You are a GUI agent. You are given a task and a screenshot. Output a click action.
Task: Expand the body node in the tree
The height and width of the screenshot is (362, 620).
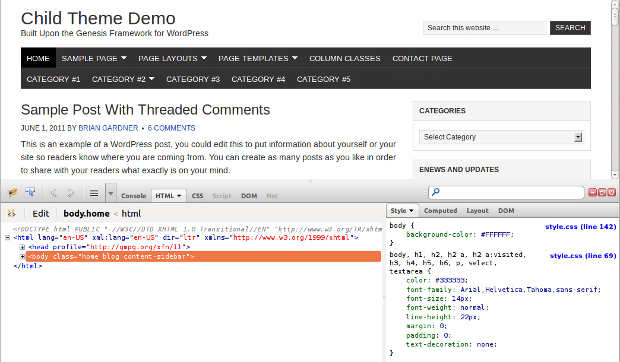click(x=22, y=256)
